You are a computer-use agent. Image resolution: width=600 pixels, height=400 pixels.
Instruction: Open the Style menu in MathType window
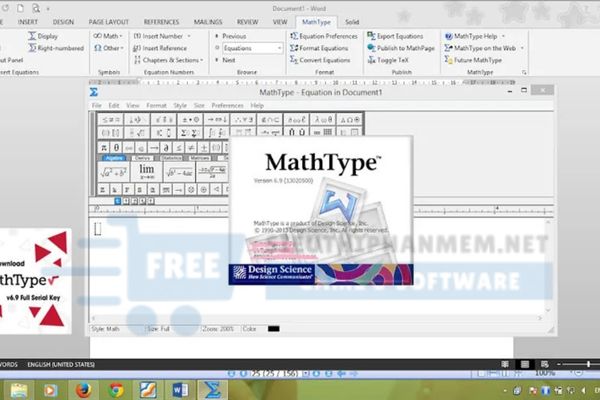pos(180,105)
